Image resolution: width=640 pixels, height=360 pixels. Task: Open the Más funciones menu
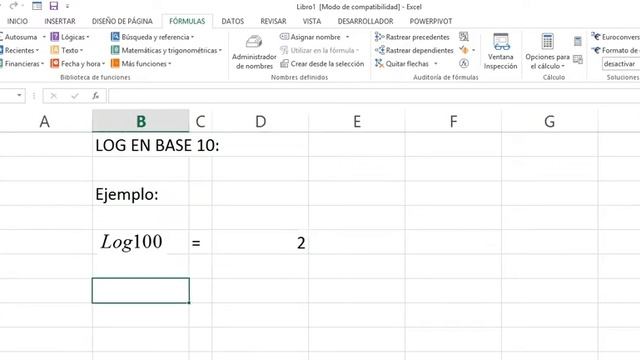pyautogui.click(x=141, y=64)
